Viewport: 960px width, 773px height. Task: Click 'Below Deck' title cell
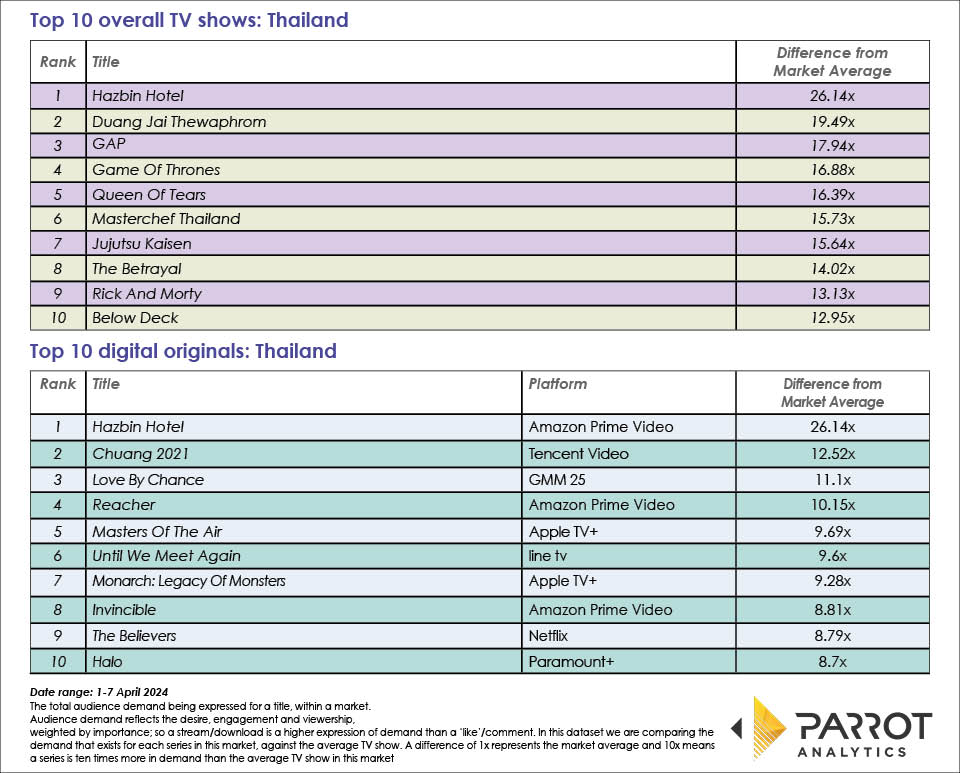point(411,318)
